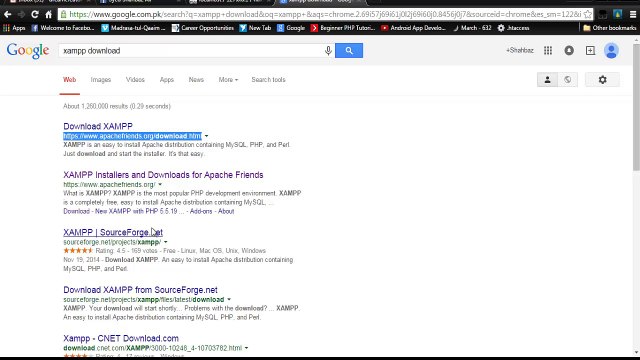Reload the page with refresh icon
Viewport: 640px width, 360px height.
(x=35, y=14)
